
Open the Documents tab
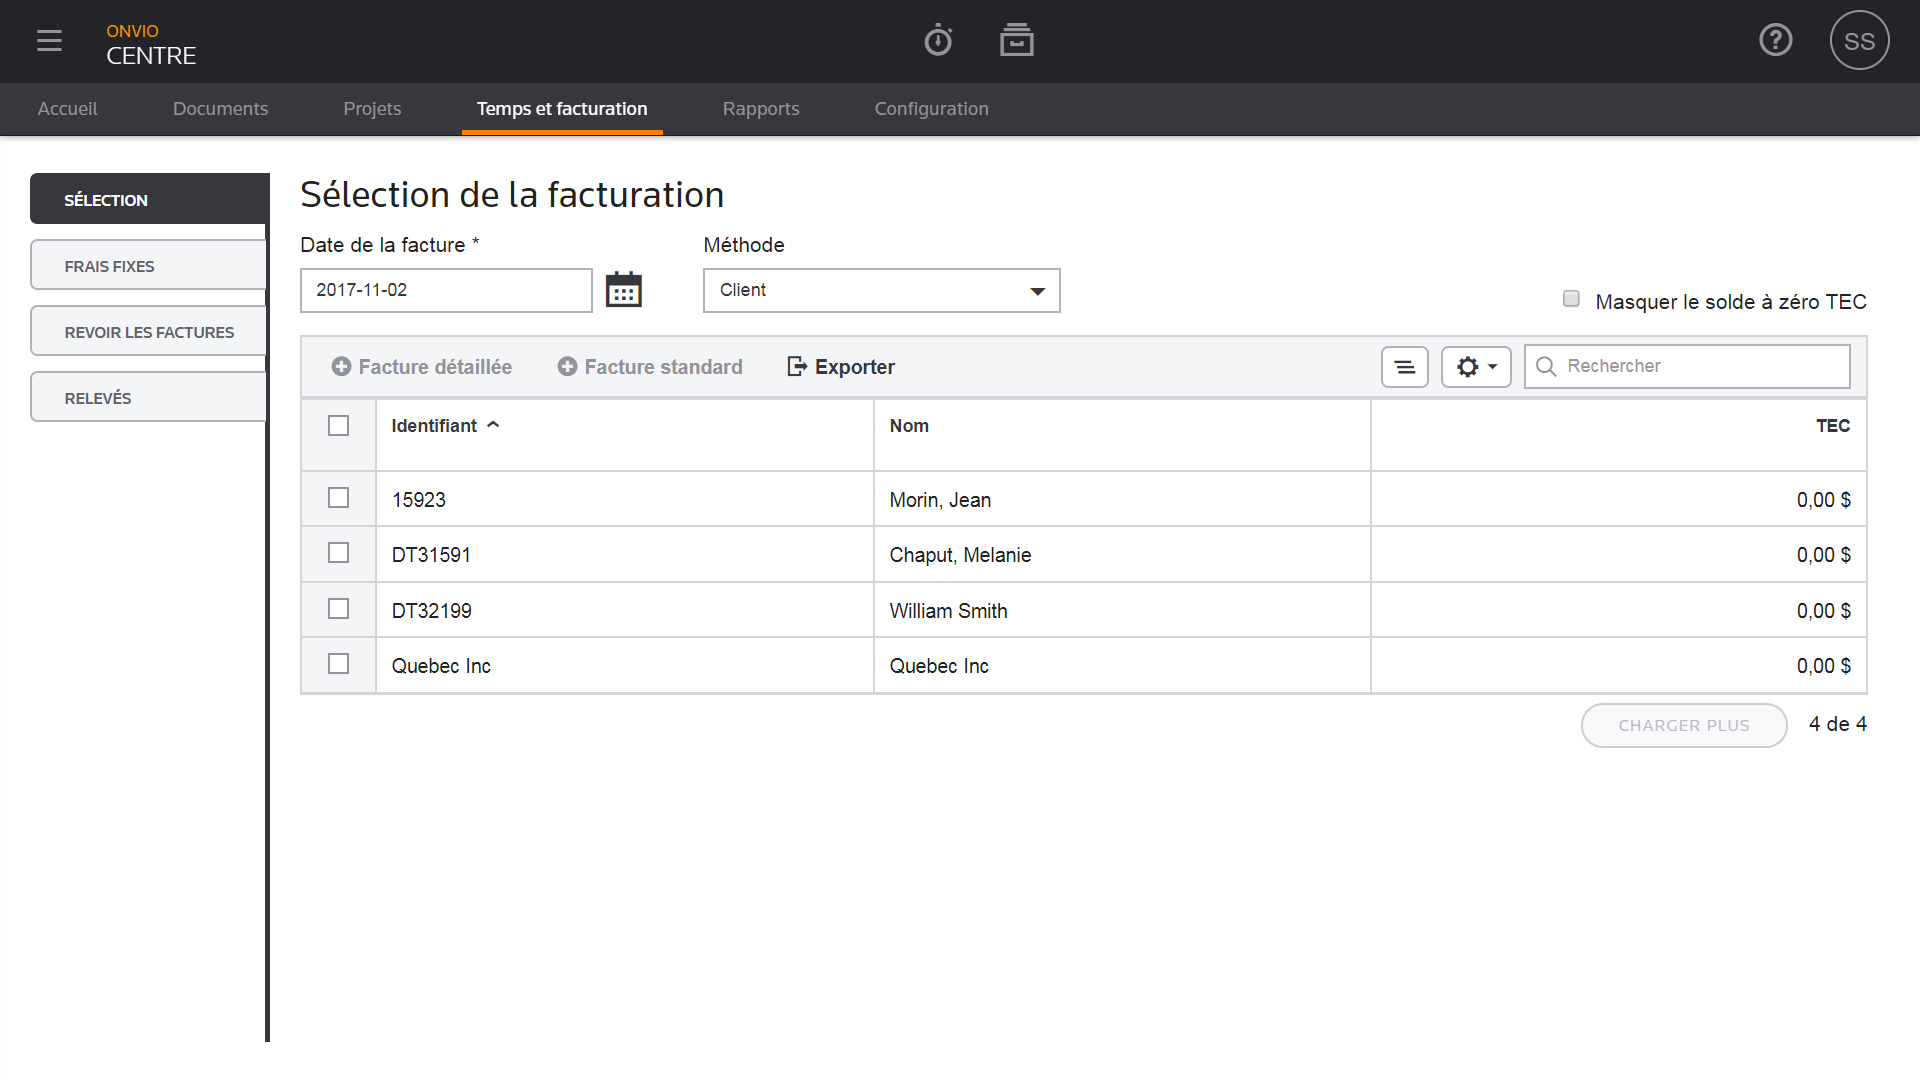coord(220,109)
